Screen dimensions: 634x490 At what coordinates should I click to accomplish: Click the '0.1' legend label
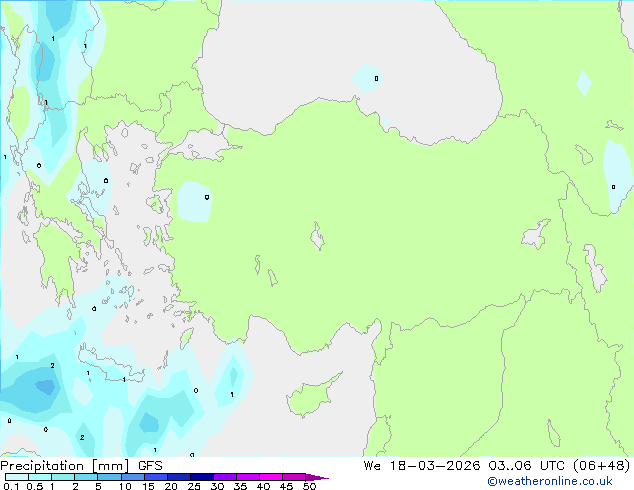[x=11, y=486]
